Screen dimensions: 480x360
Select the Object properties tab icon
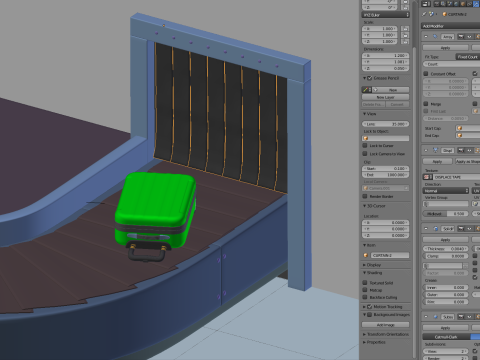(462, 4)
